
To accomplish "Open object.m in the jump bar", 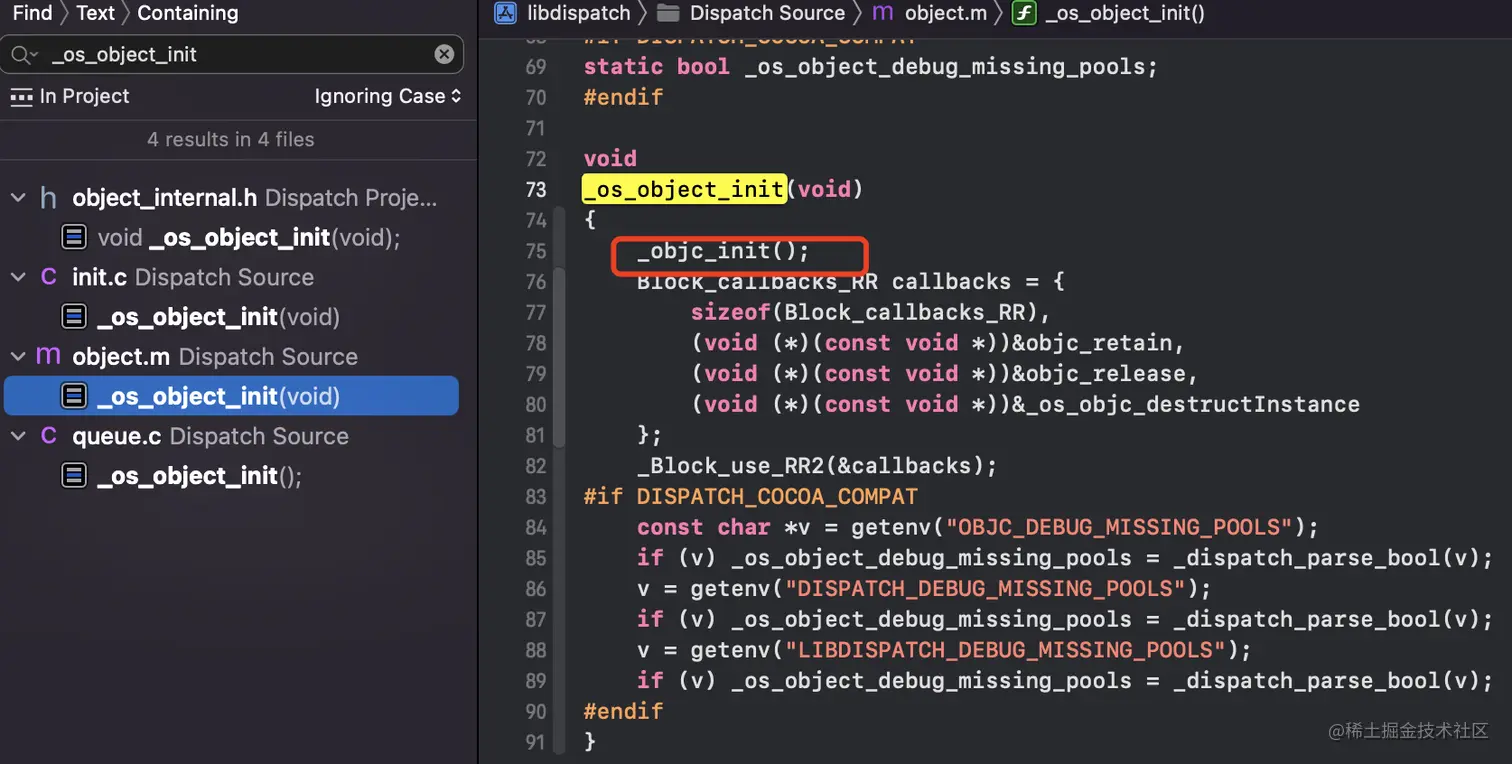I will point(945,13).
